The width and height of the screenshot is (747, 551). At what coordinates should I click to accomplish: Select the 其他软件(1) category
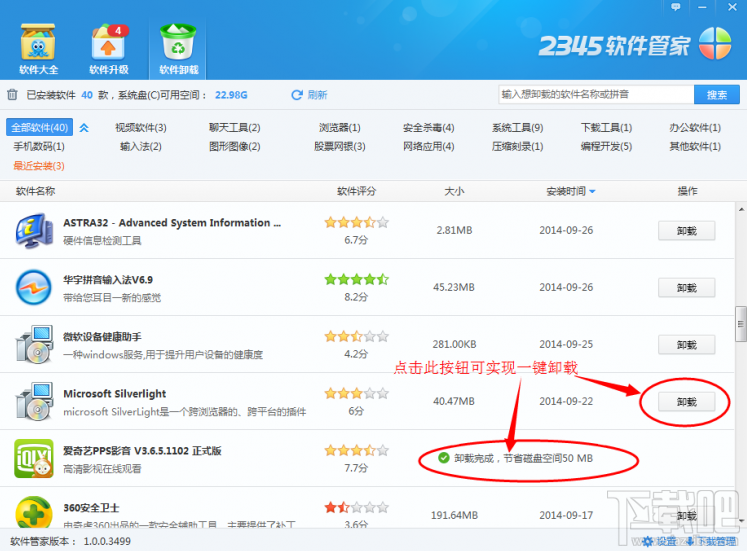(x=695, y=147)
